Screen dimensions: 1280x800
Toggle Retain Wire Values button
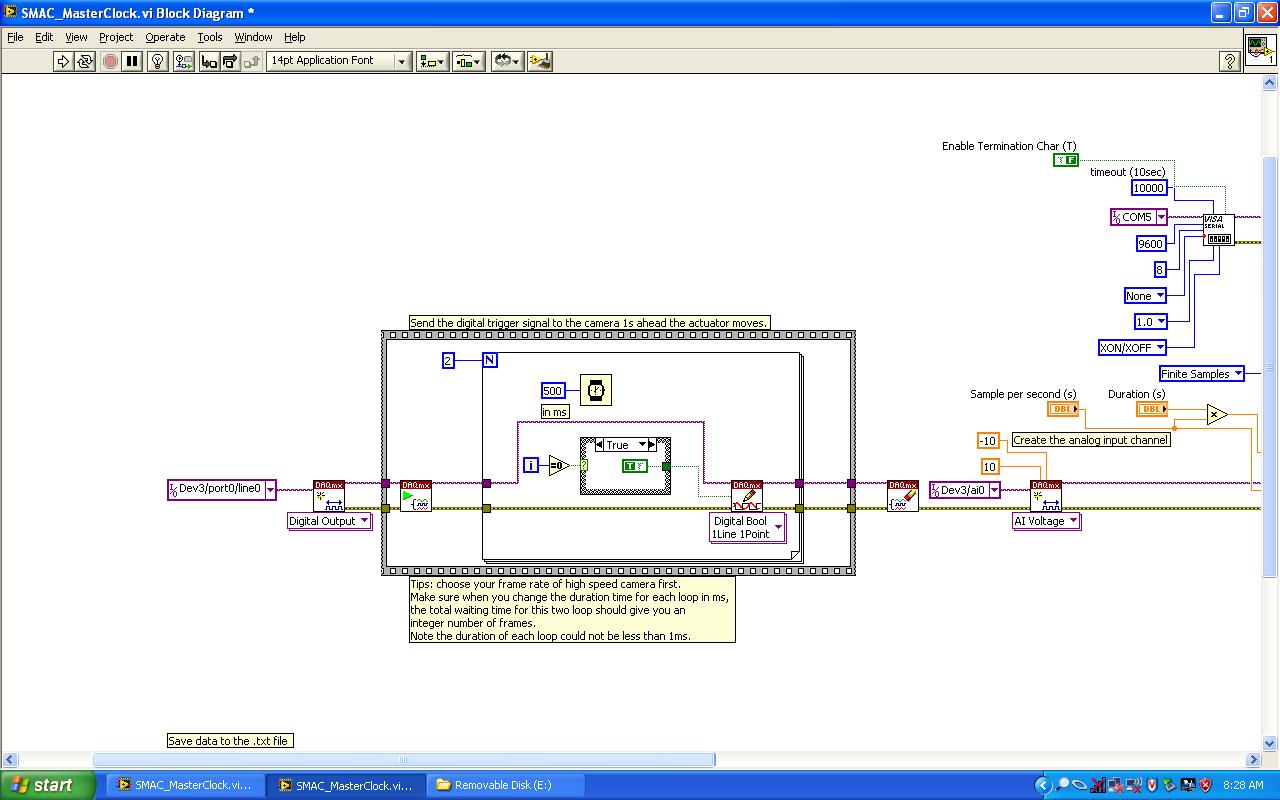click(184, 61)
